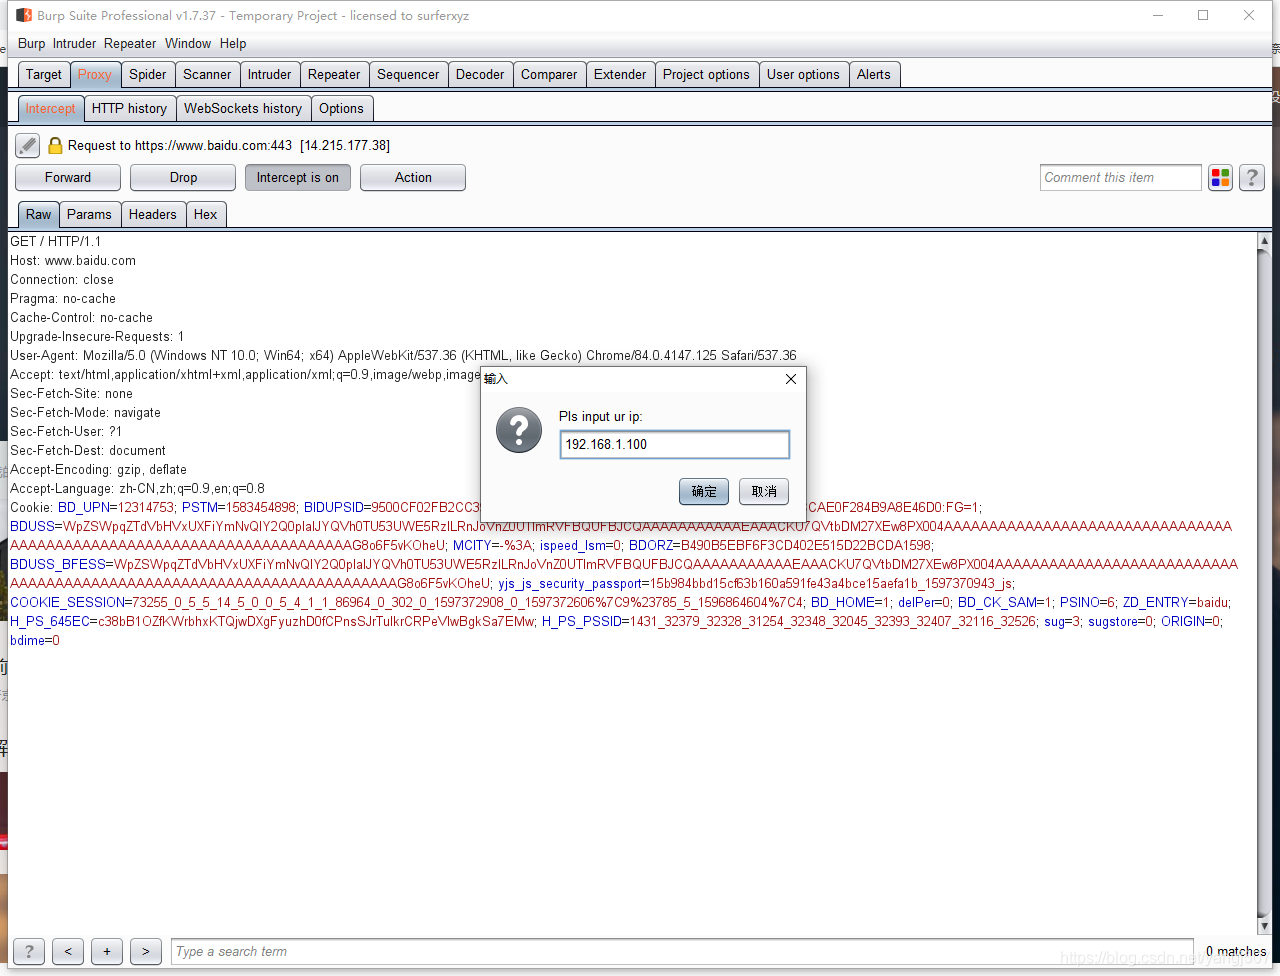Open the proxy Options sub-tab
This screenshot has width=1280, height=976.
(x=341, y=109)
